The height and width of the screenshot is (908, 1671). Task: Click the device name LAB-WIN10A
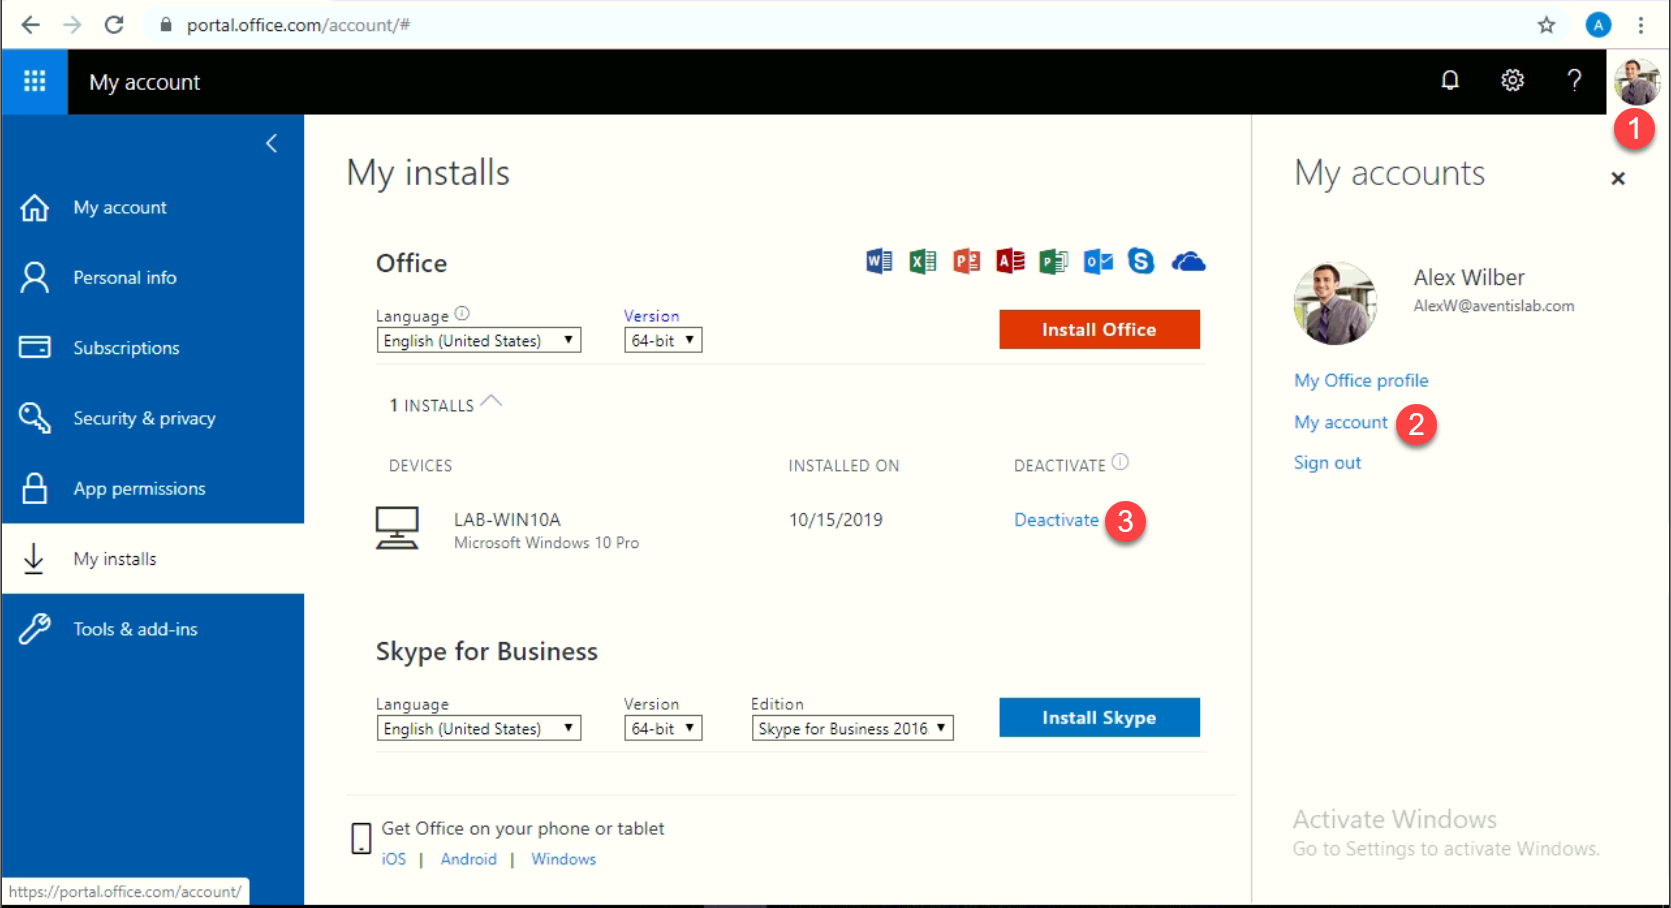pyautogui.click(x=507, y=520)
